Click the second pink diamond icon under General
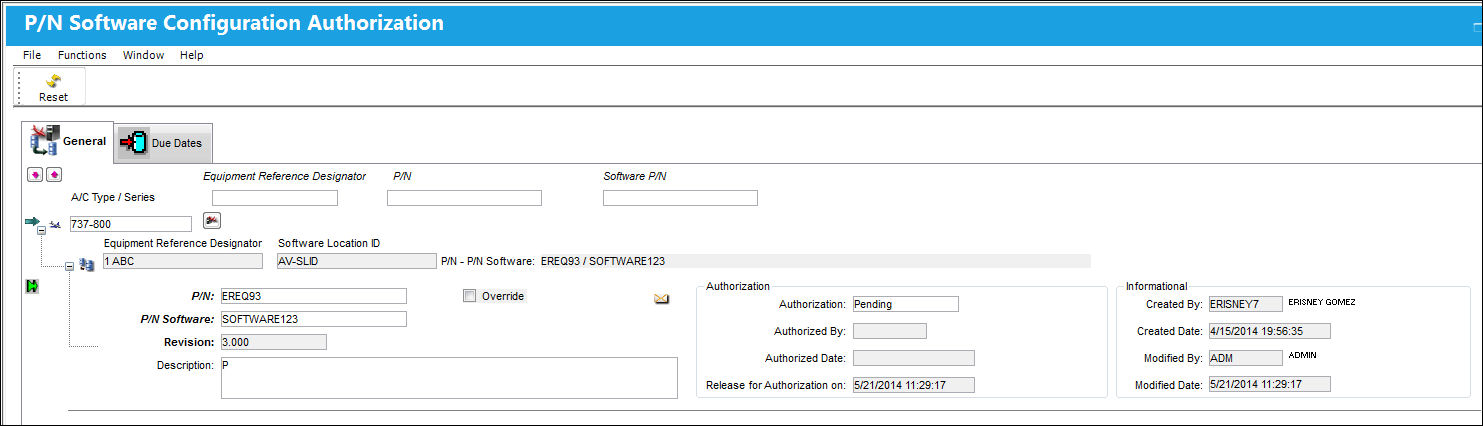The image size is (1483, 426). coord(54,175)
